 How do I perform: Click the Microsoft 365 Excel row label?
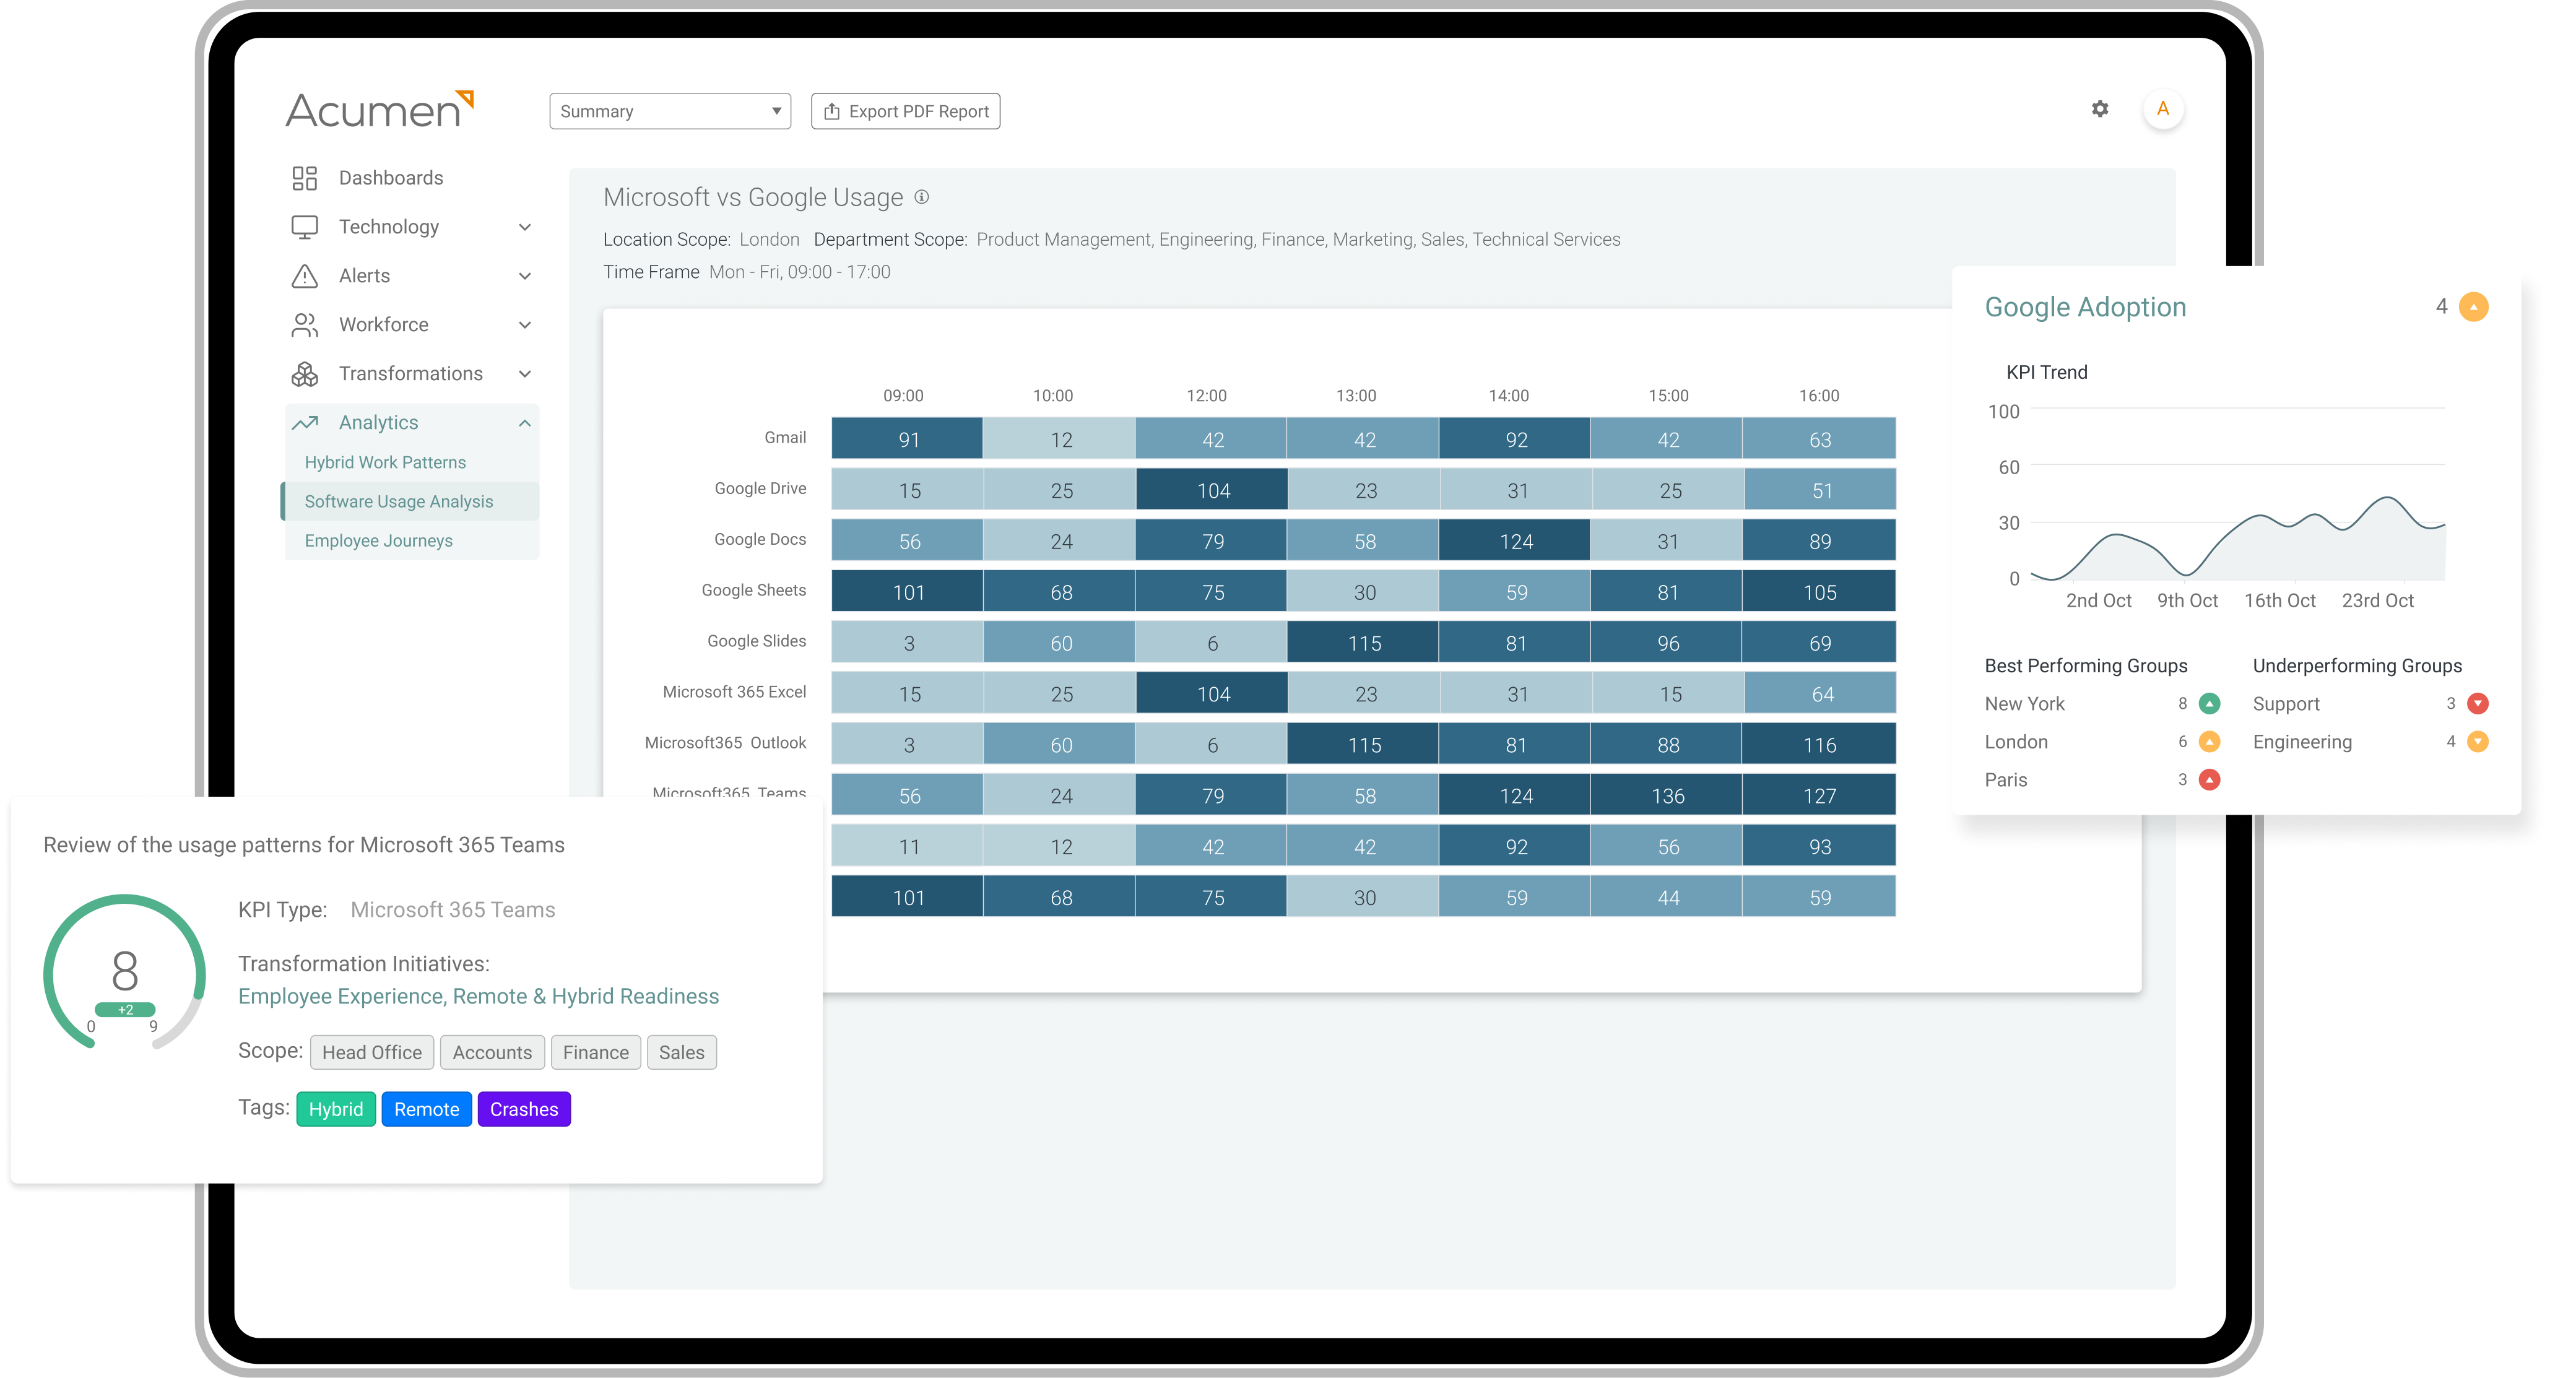point(734,692)
